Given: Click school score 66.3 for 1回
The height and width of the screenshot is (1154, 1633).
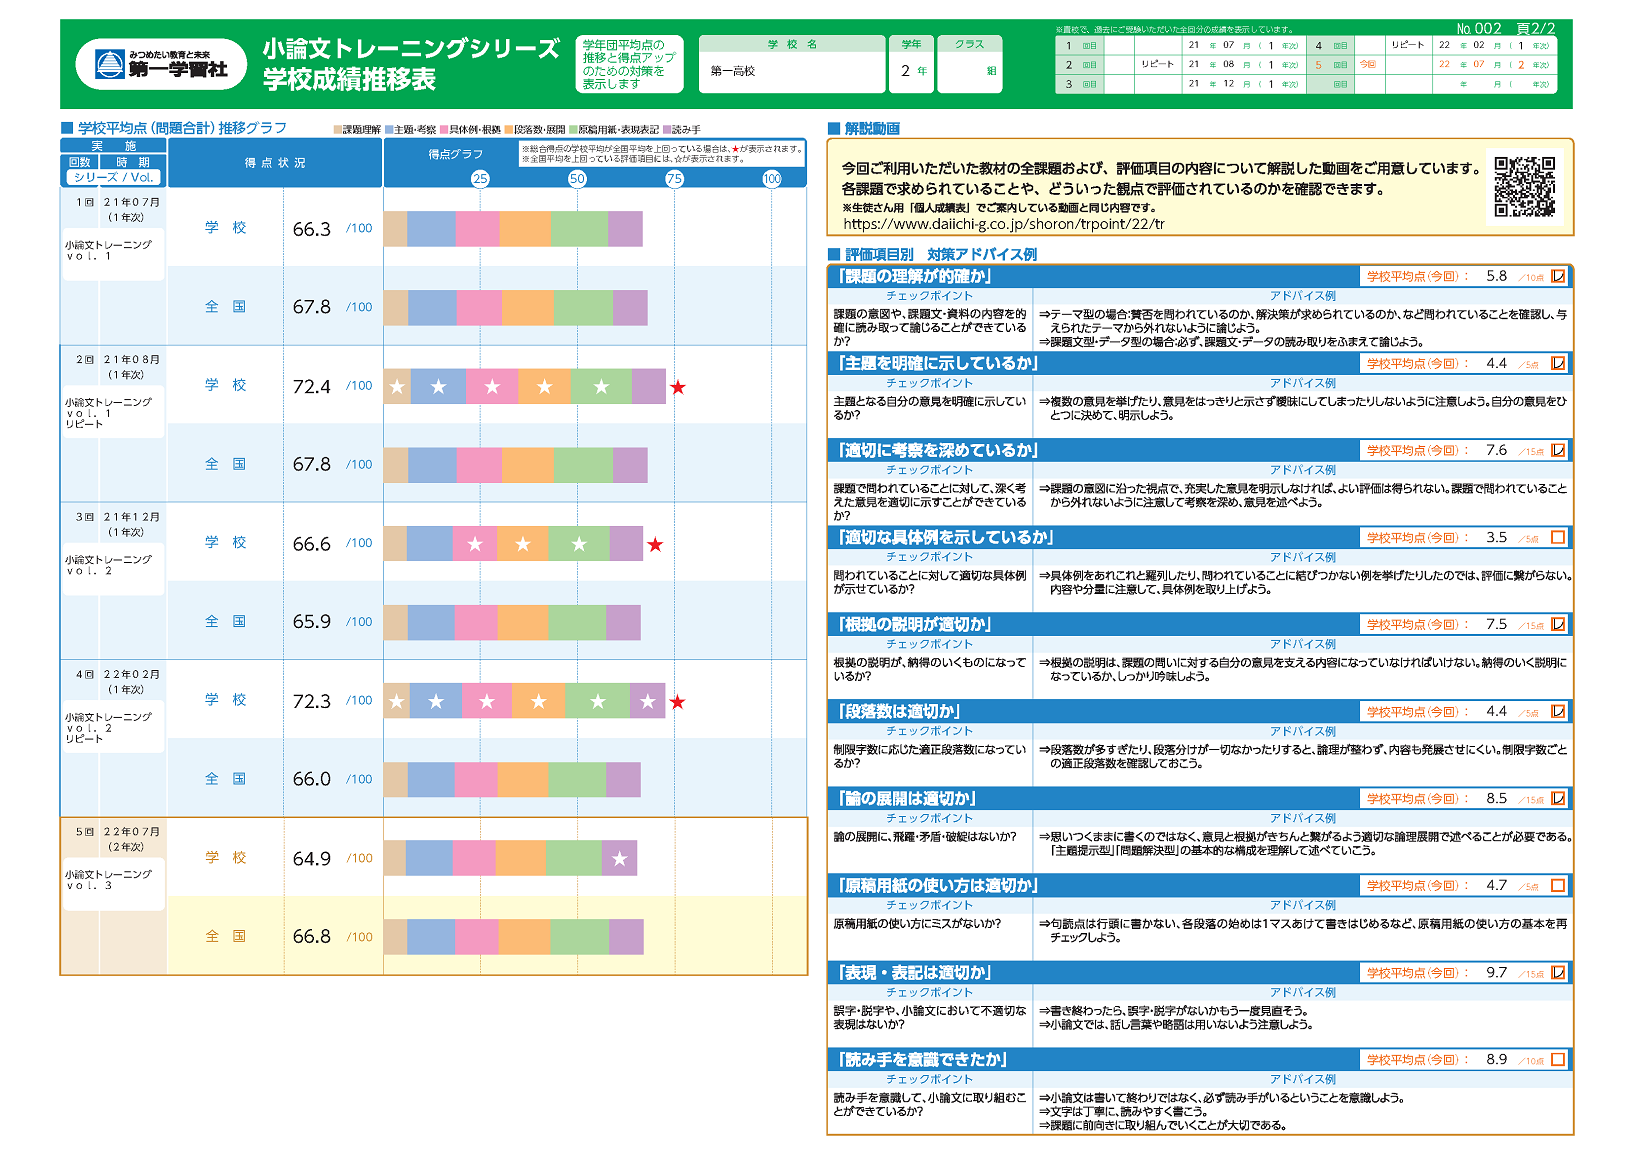Looking at the screenshot, I should tap(311, 229).
